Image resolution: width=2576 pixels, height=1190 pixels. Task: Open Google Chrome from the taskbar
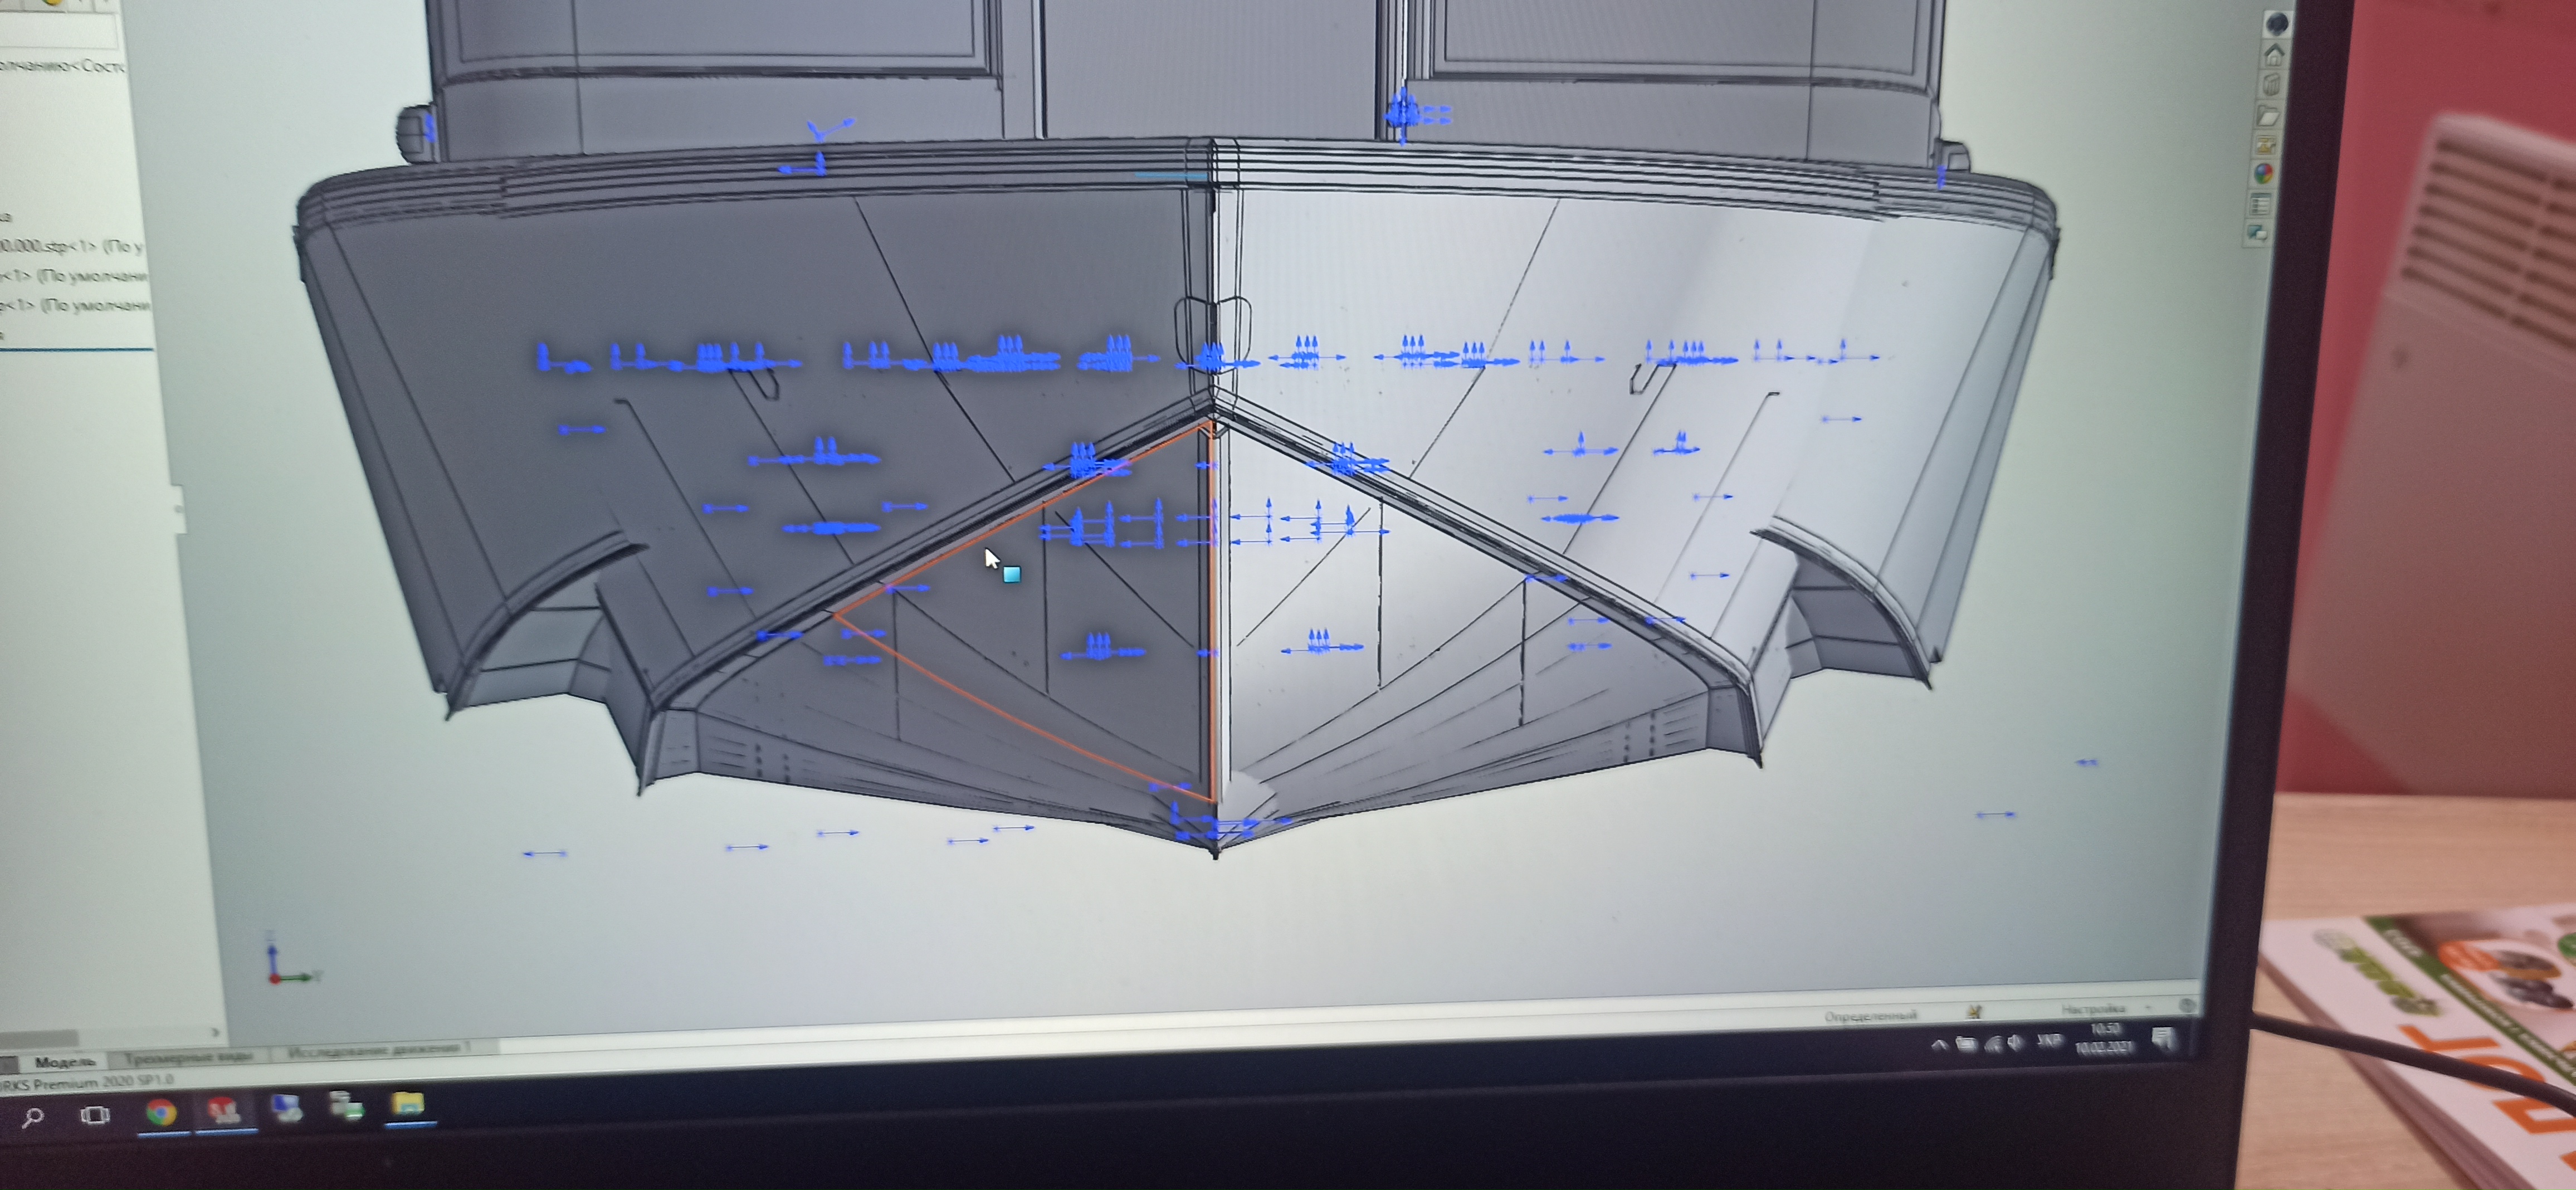[161, 1112]
